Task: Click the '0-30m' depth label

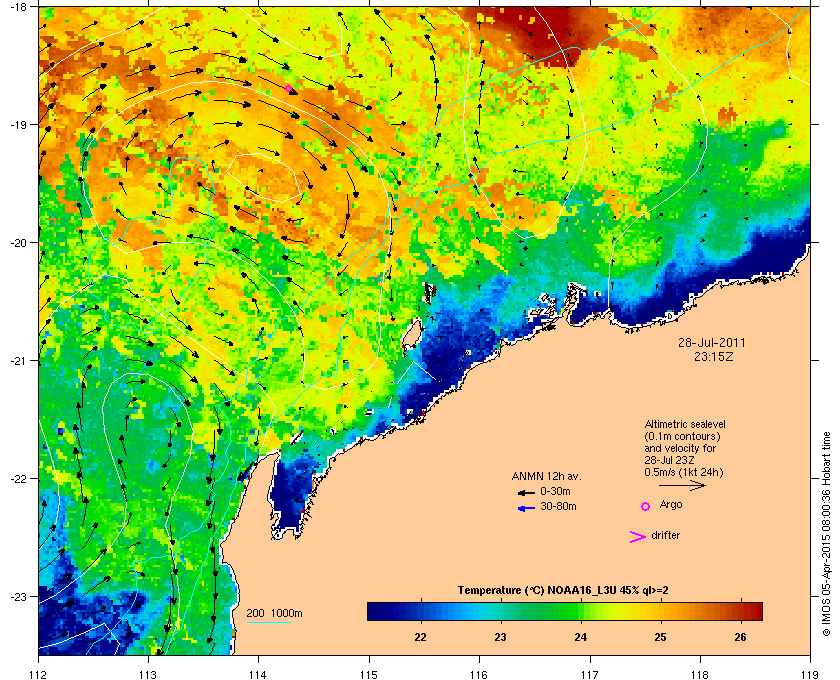Action: [555, 491]
